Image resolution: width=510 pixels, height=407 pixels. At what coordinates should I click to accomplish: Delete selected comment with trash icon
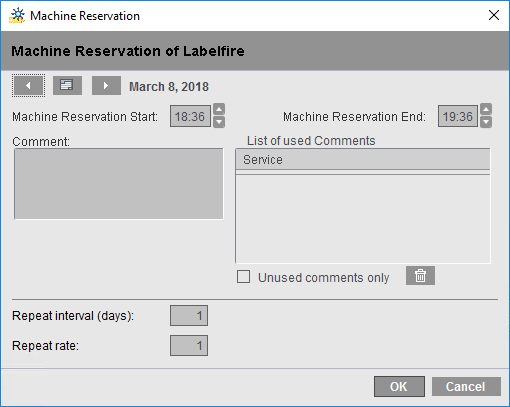point(420,276)
